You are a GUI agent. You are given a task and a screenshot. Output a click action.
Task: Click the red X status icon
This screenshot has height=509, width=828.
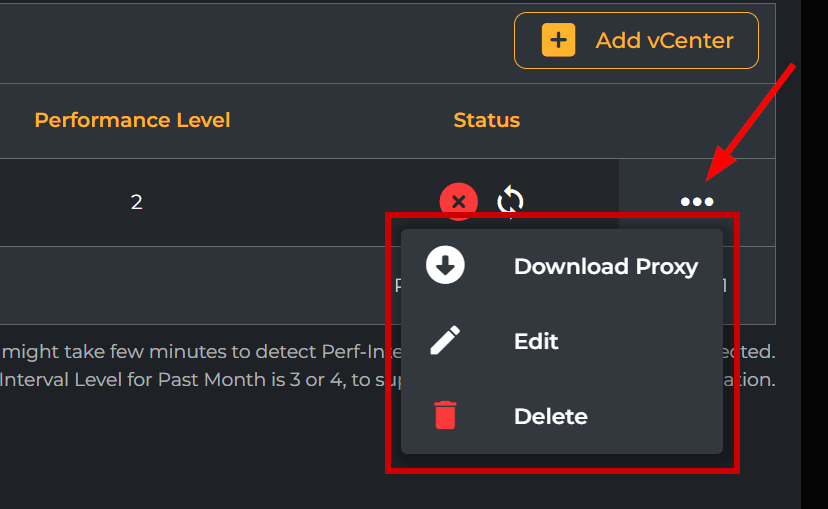458,202
